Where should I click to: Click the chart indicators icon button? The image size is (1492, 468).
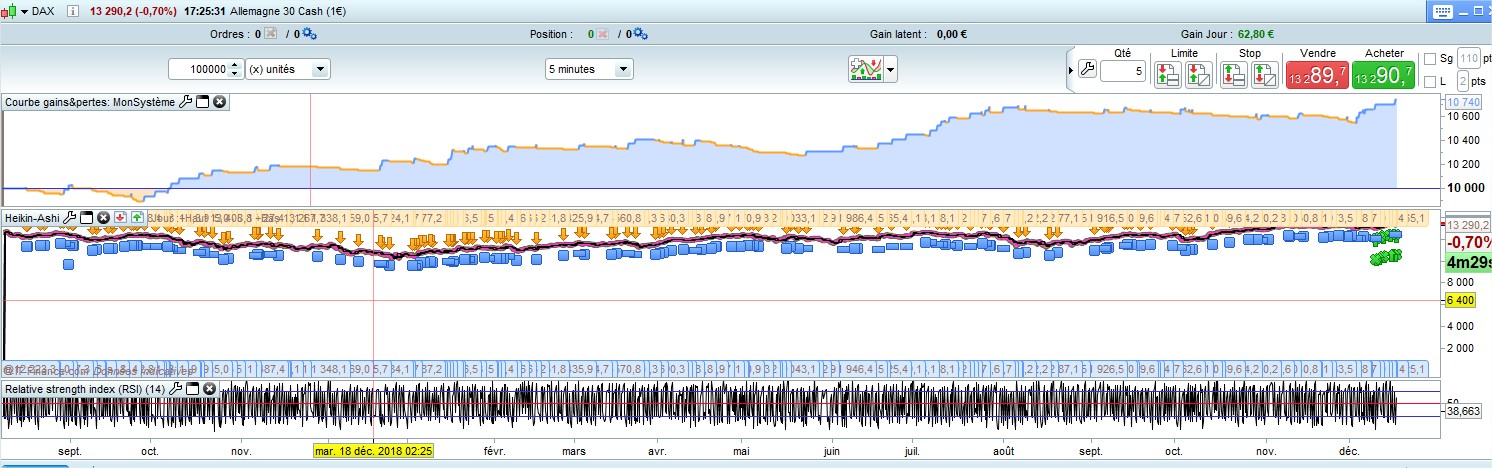tap(865, 69)
